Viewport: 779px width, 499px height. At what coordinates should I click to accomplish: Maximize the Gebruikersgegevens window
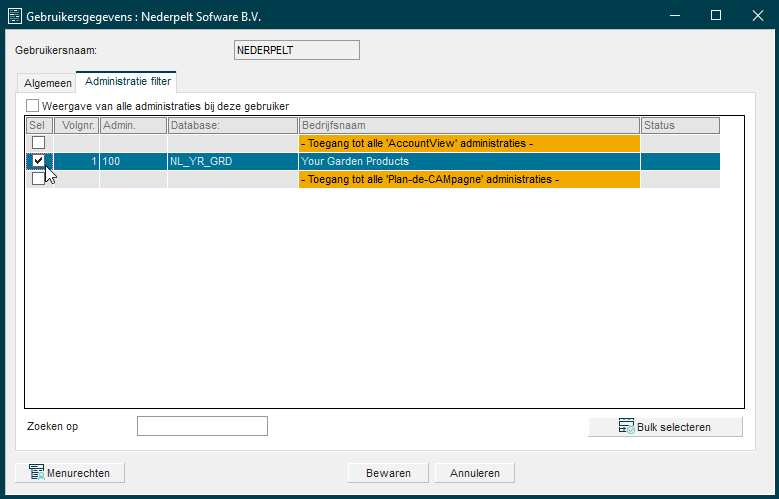715,16
